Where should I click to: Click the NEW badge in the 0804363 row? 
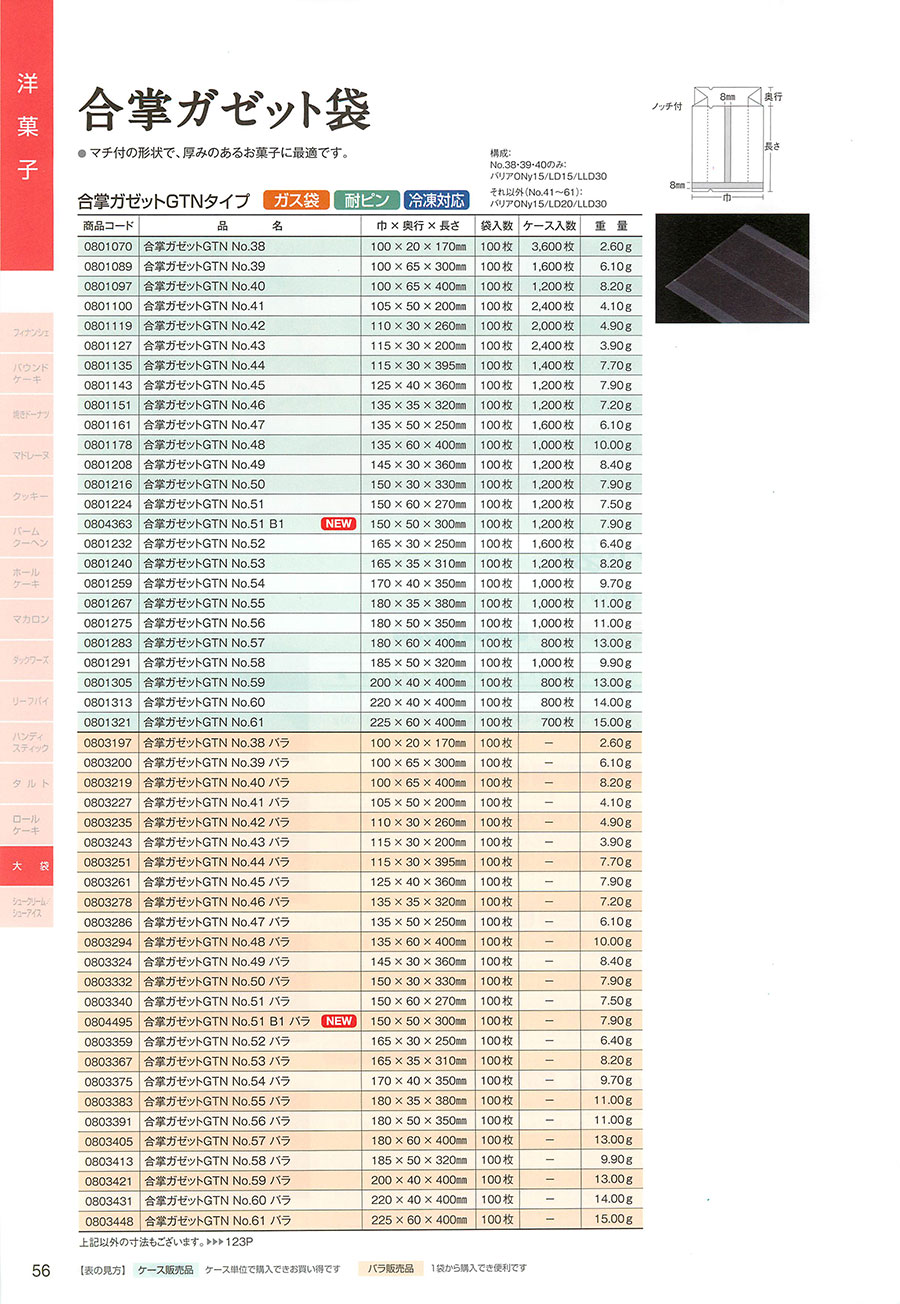338,524
